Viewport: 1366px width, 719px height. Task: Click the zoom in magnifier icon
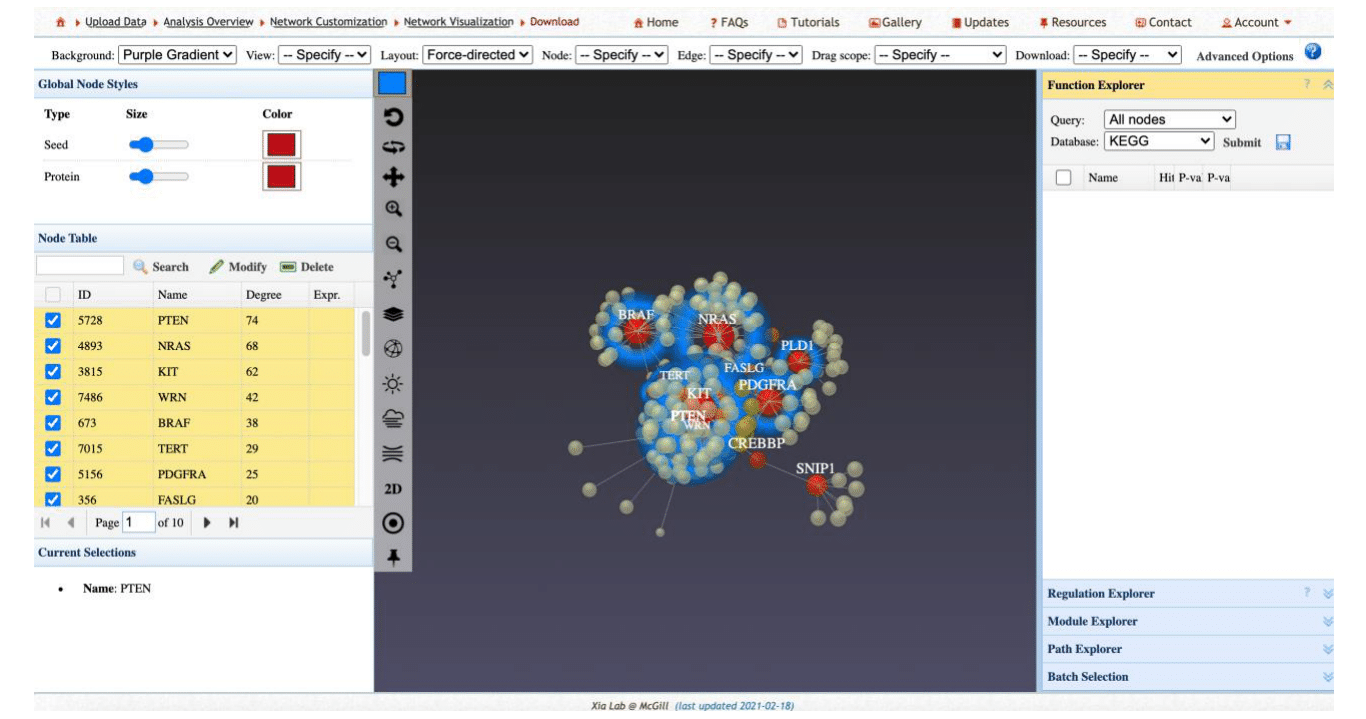click(x=393, y=209)
